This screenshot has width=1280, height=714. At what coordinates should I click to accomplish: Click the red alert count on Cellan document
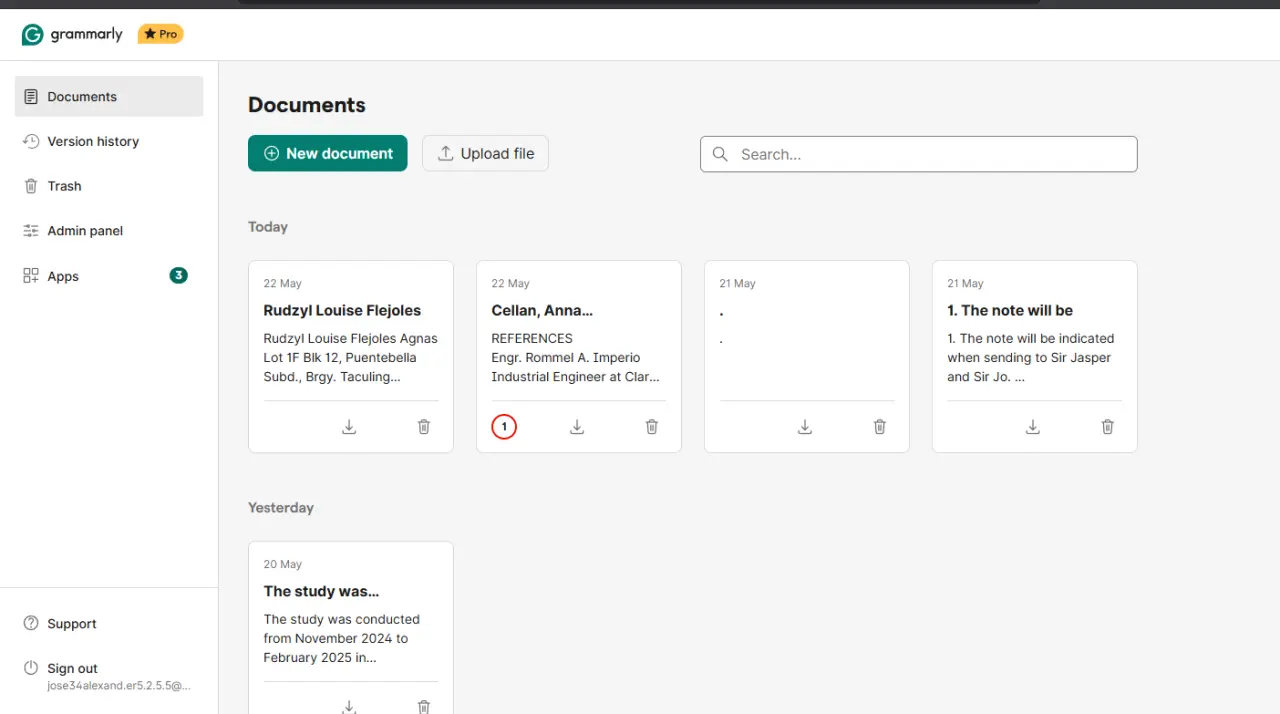click(x=504, y=427)
